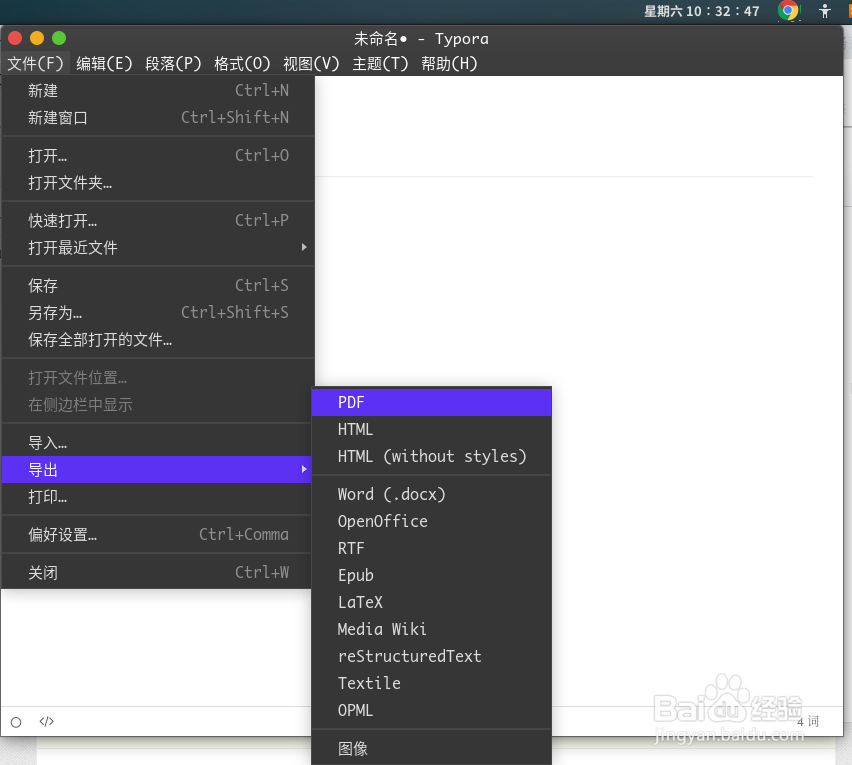
Task: Open 偏好设置... preferences
Action: tap(158, 535)
